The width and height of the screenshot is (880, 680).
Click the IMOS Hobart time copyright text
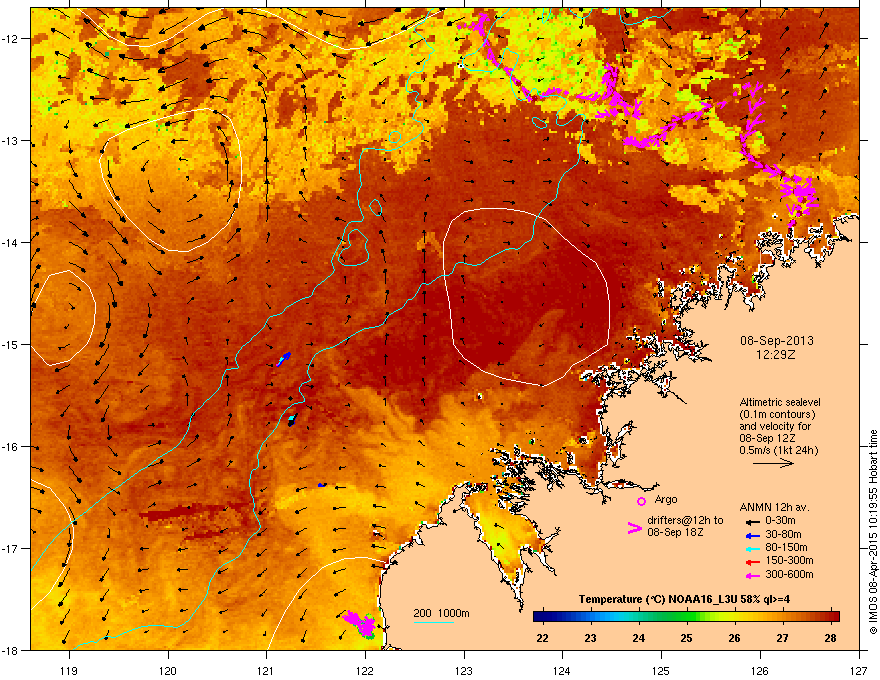pos(873,532)
